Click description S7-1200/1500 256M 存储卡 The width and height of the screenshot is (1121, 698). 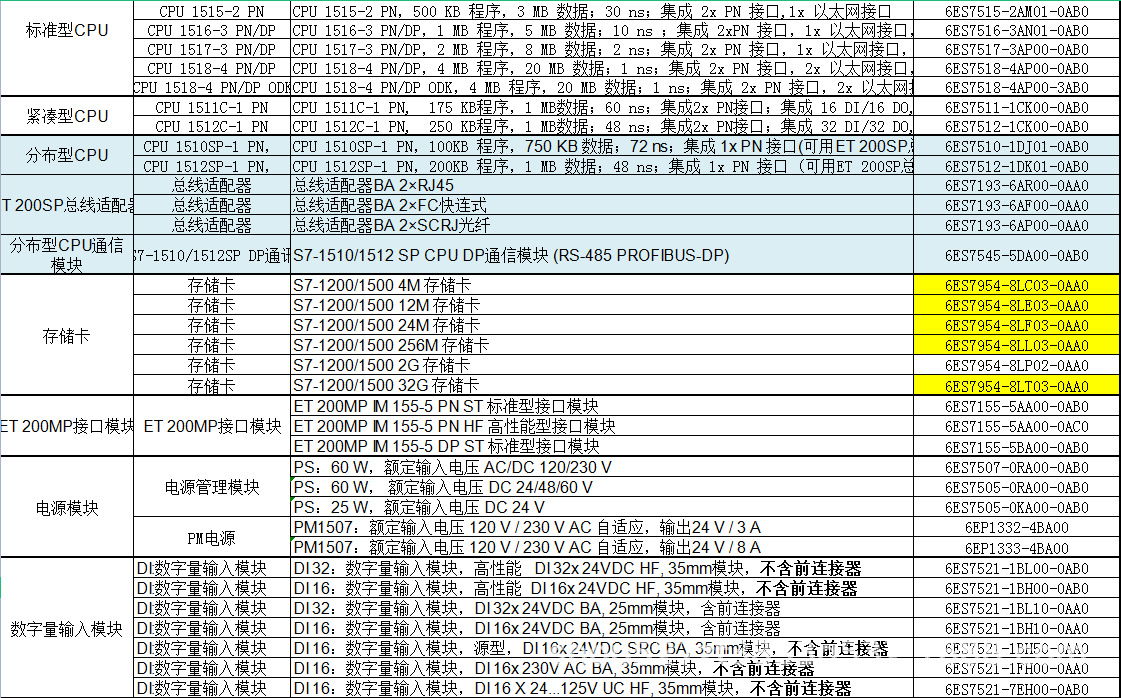point(602,345)
